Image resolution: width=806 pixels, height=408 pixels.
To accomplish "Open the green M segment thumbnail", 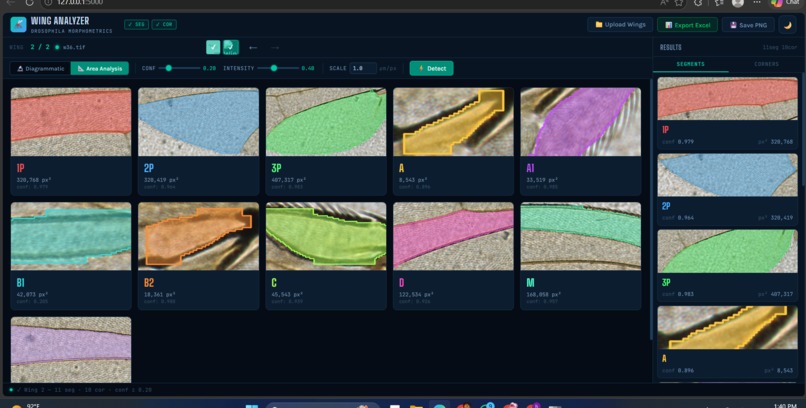I will [581, 236].
